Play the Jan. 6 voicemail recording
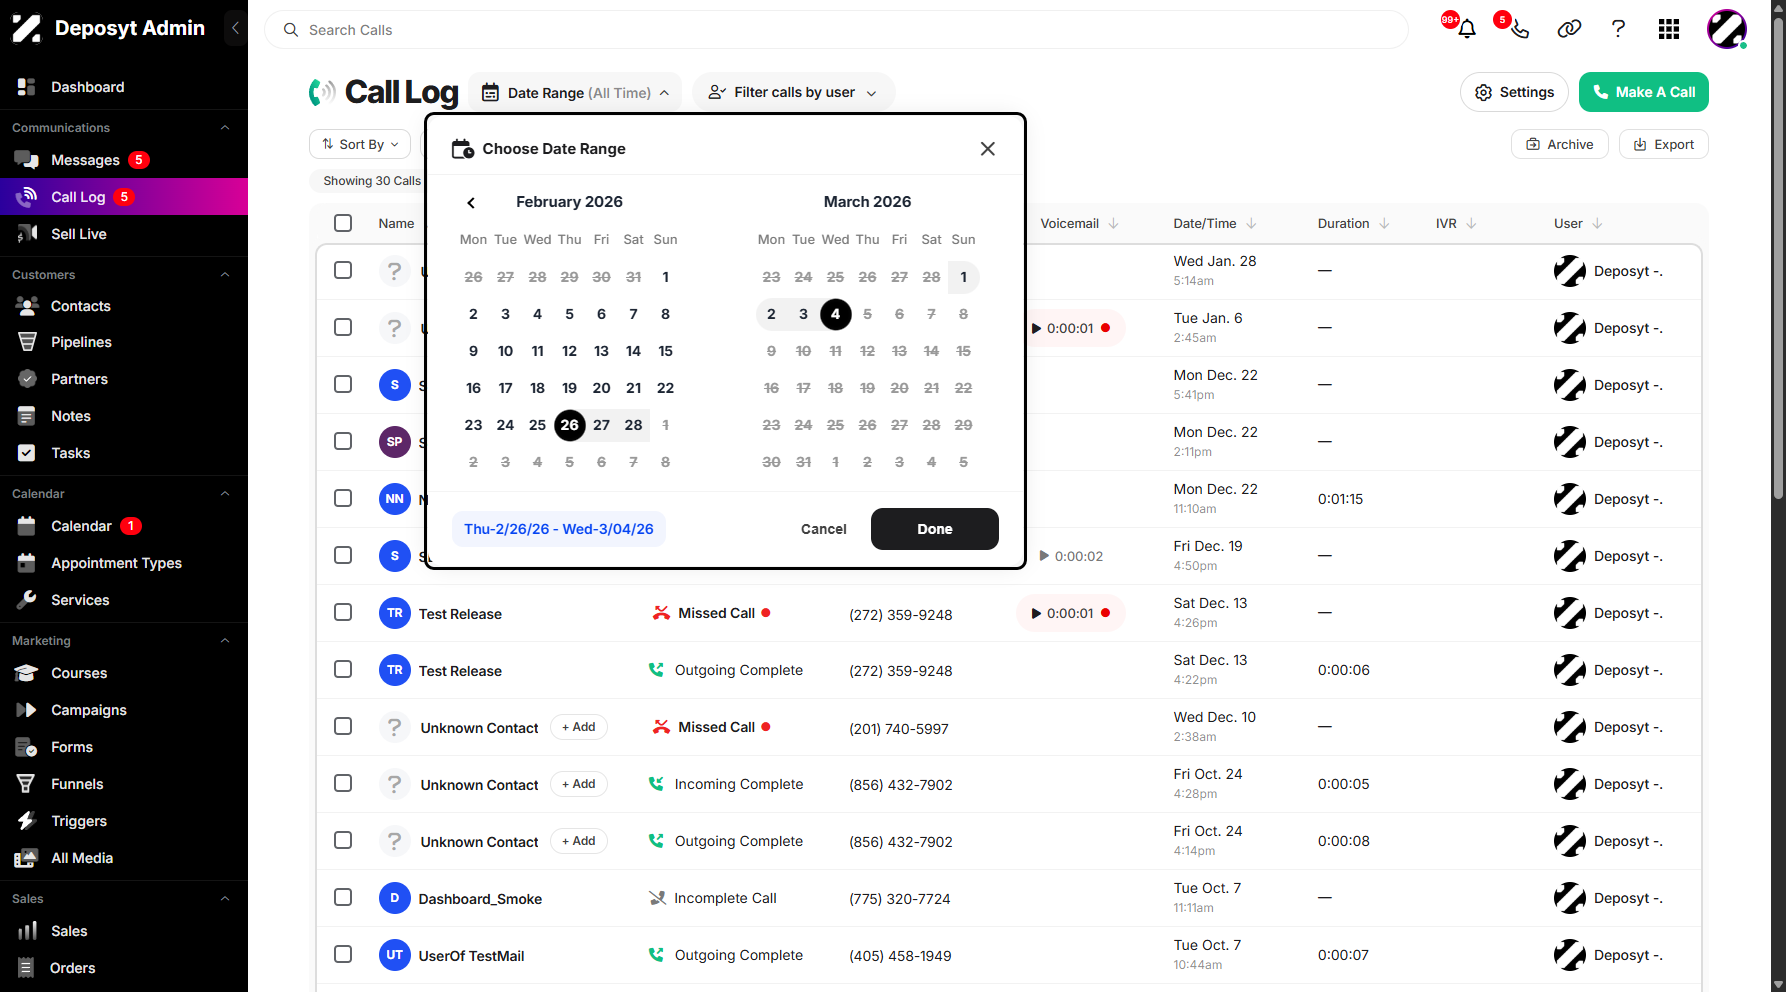The width and height of the screenshot is (1786, 992). [x=1037, y=328]
